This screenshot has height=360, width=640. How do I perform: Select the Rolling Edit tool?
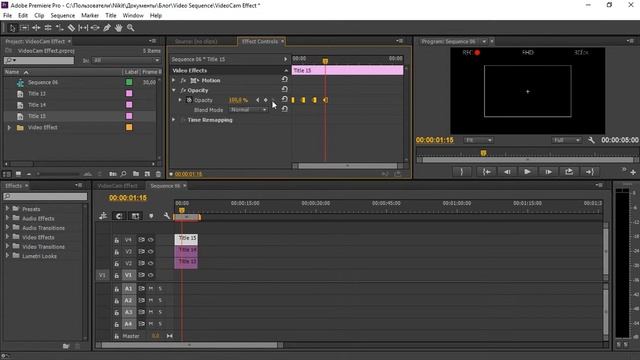click(48, 28)
